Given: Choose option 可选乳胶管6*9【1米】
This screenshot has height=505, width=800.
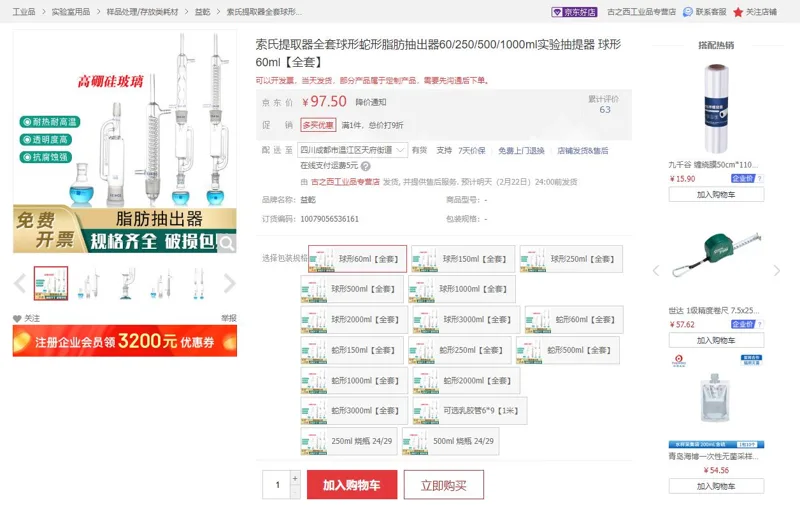Looking at the screenshot, I should 469,411.
